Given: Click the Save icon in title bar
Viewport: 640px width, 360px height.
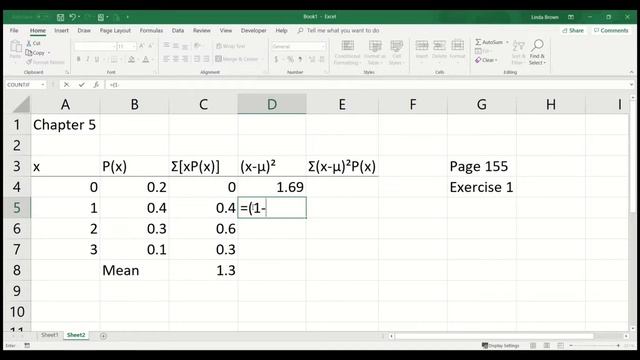Looking at the screenshot, I should [x=60, y=17].
